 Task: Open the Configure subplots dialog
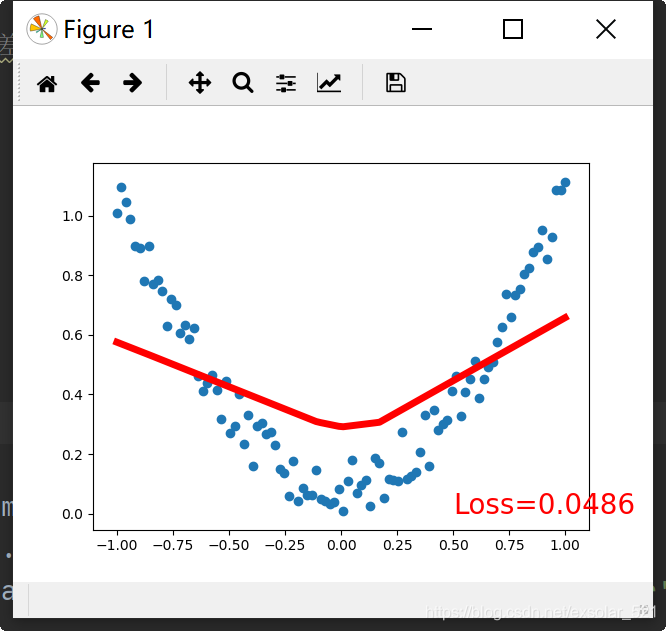click(x=286, y=83)
